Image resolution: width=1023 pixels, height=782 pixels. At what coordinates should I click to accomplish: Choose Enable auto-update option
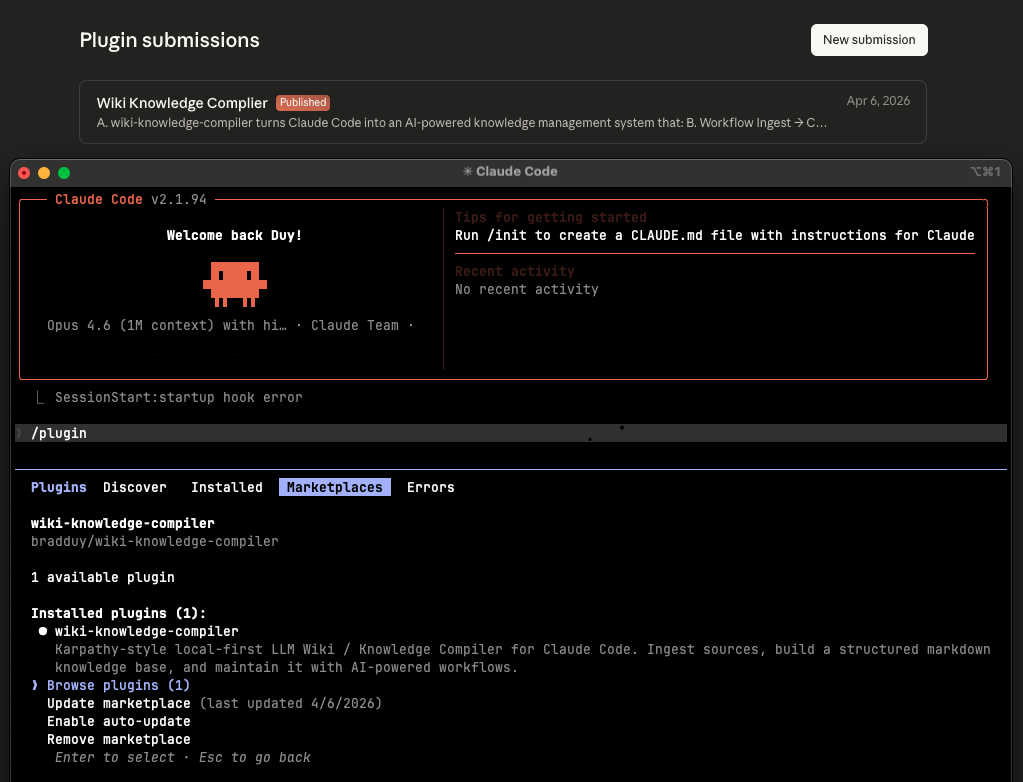click(x=119, y=721)
